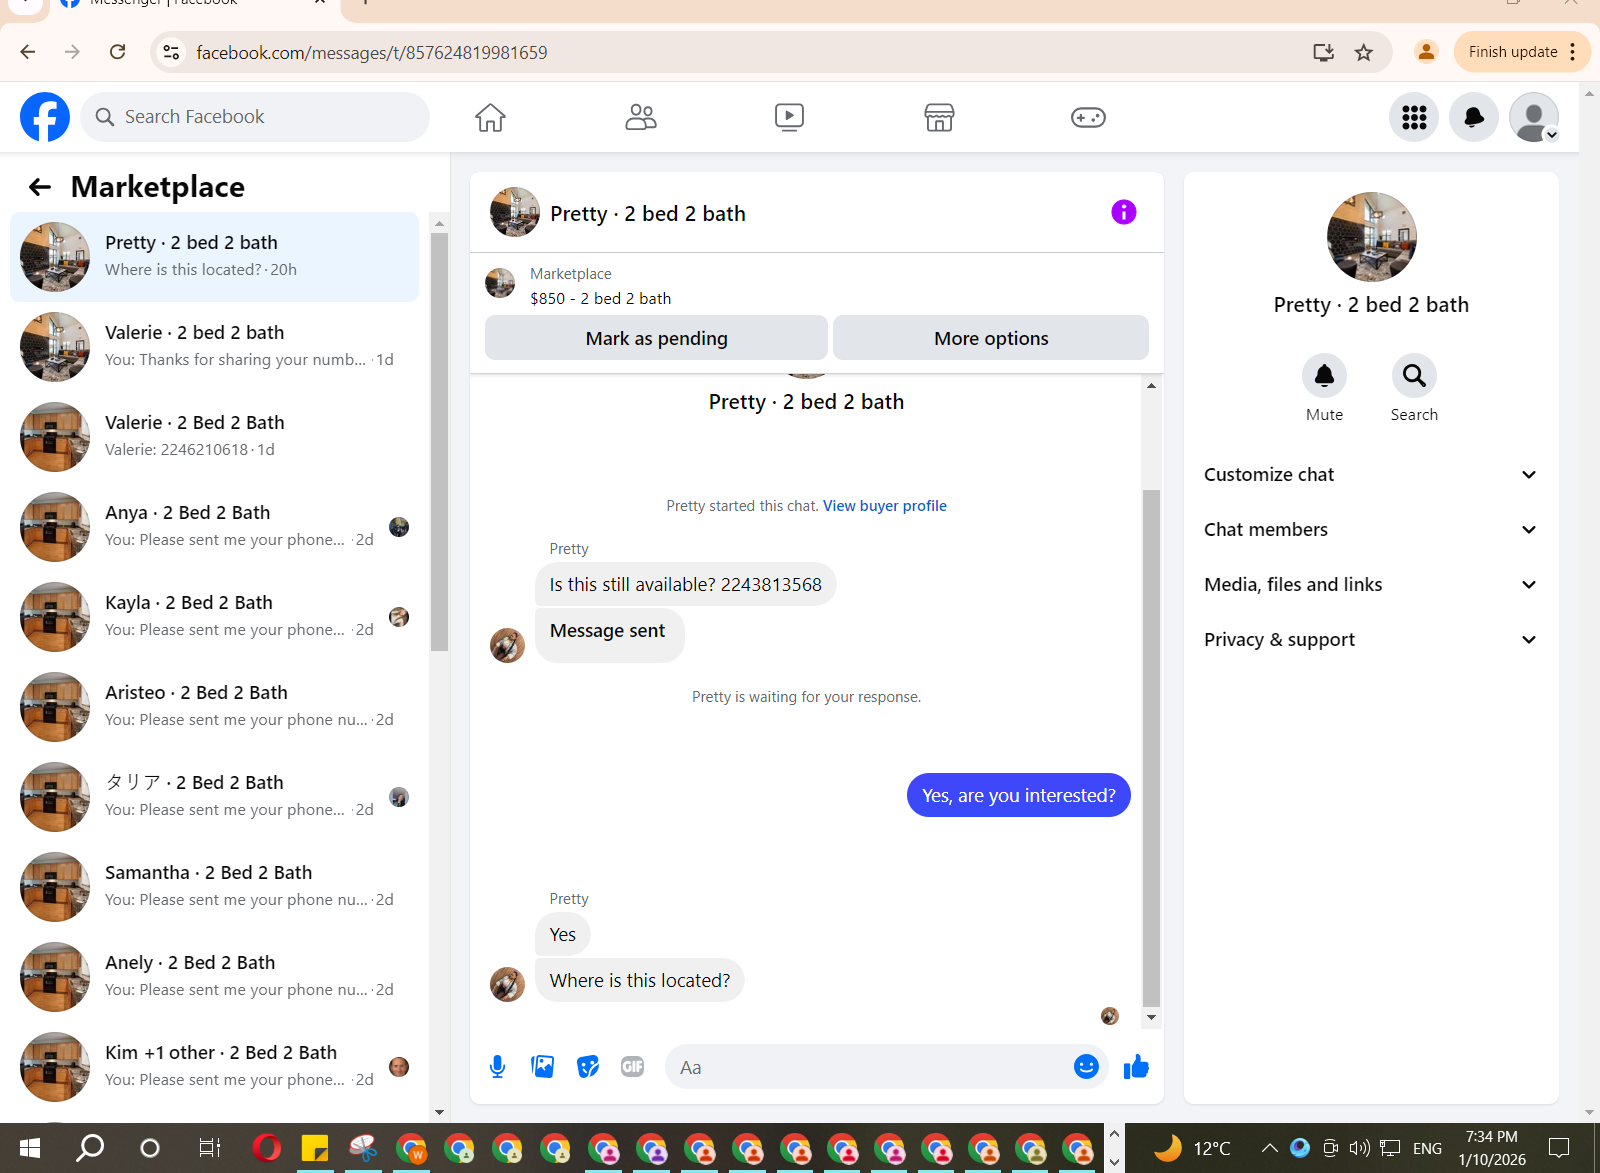Click the chat messages scrollbar
The image size is (1600, 1173).
click(1151, 748)
